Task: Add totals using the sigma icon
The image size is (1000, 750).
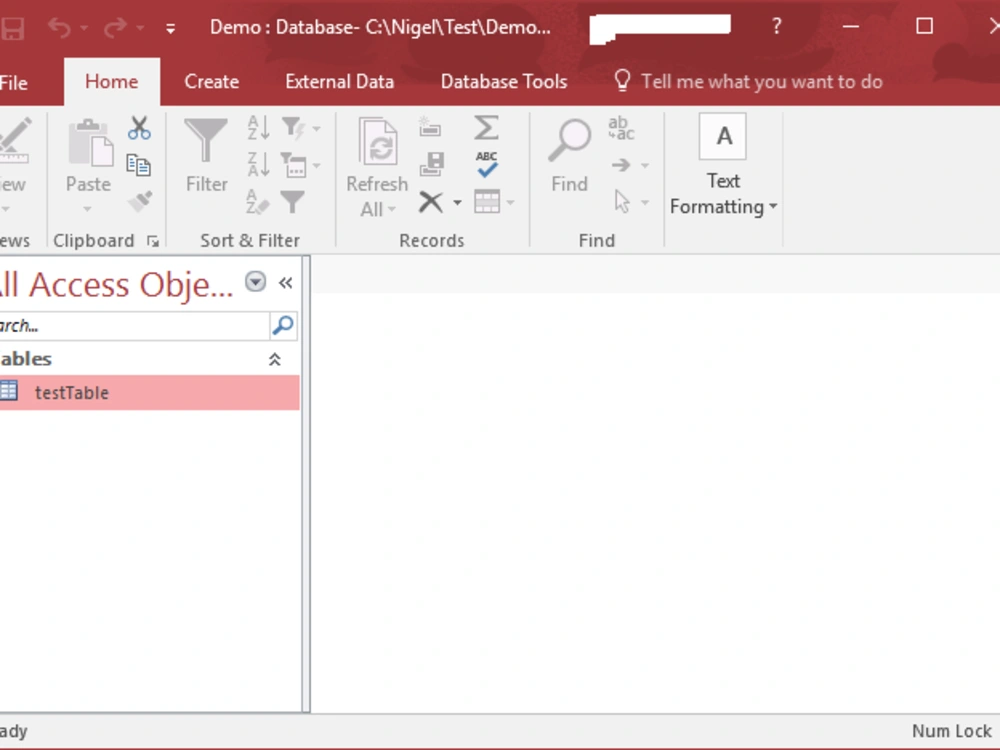Action: pos(487,125)
